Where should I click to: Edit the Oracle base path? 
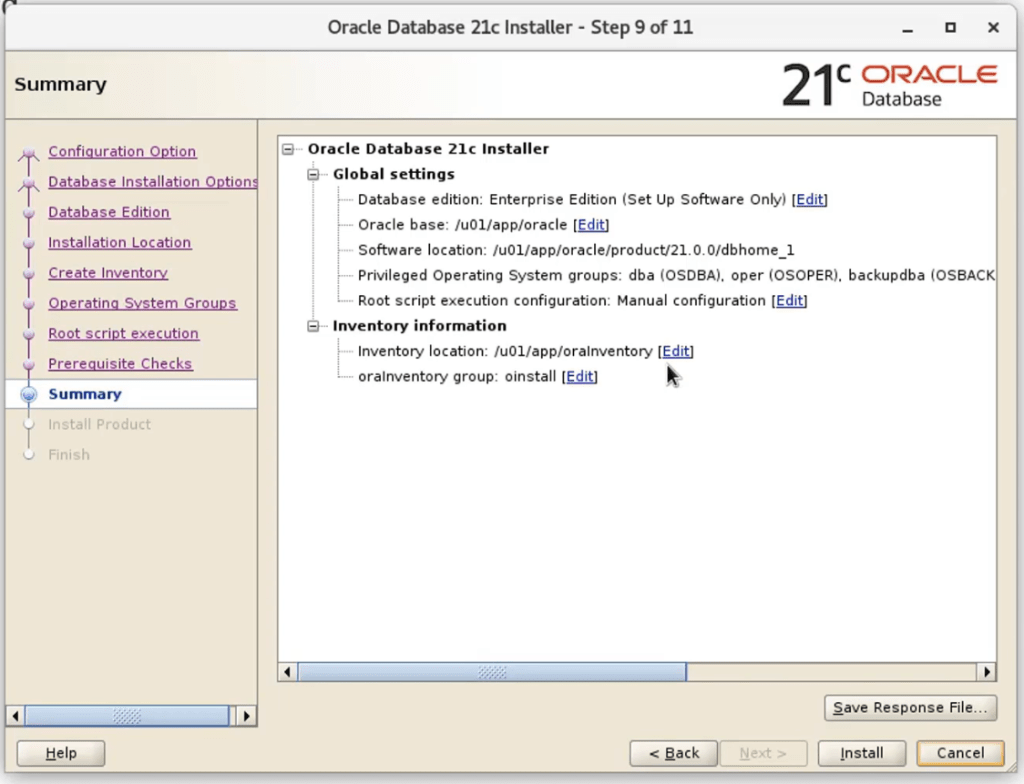coord(591,225)
